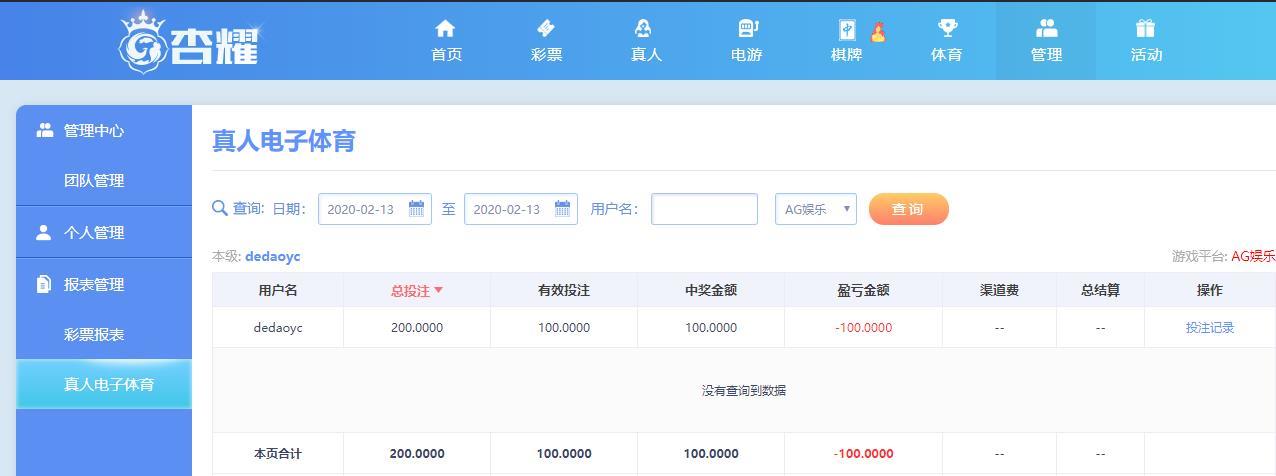Open the end date calendar picker icon
The width and height of the screenshot is (1276, 476).
[562, 208]
